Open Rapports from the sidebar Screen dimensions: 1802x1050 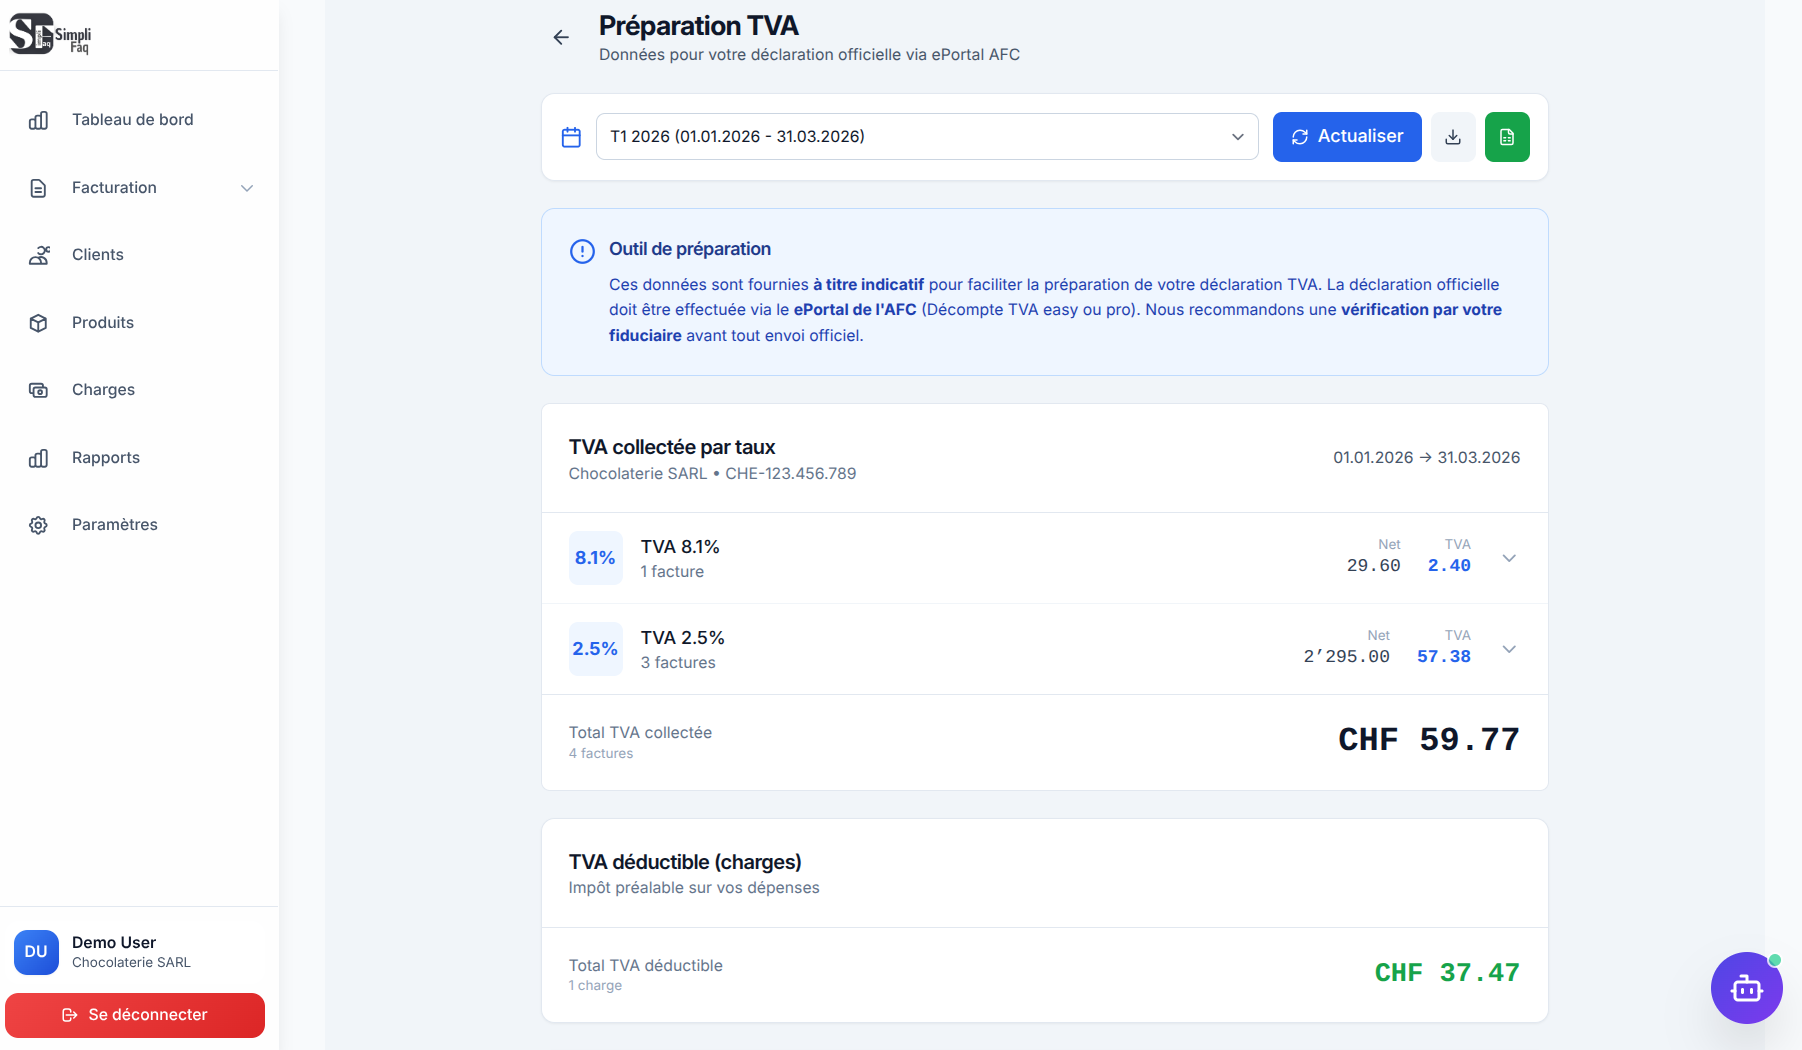105,457
